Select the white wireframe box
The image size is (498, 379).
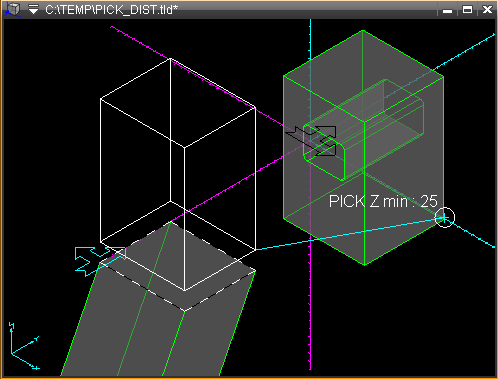(x=178, y=174)
